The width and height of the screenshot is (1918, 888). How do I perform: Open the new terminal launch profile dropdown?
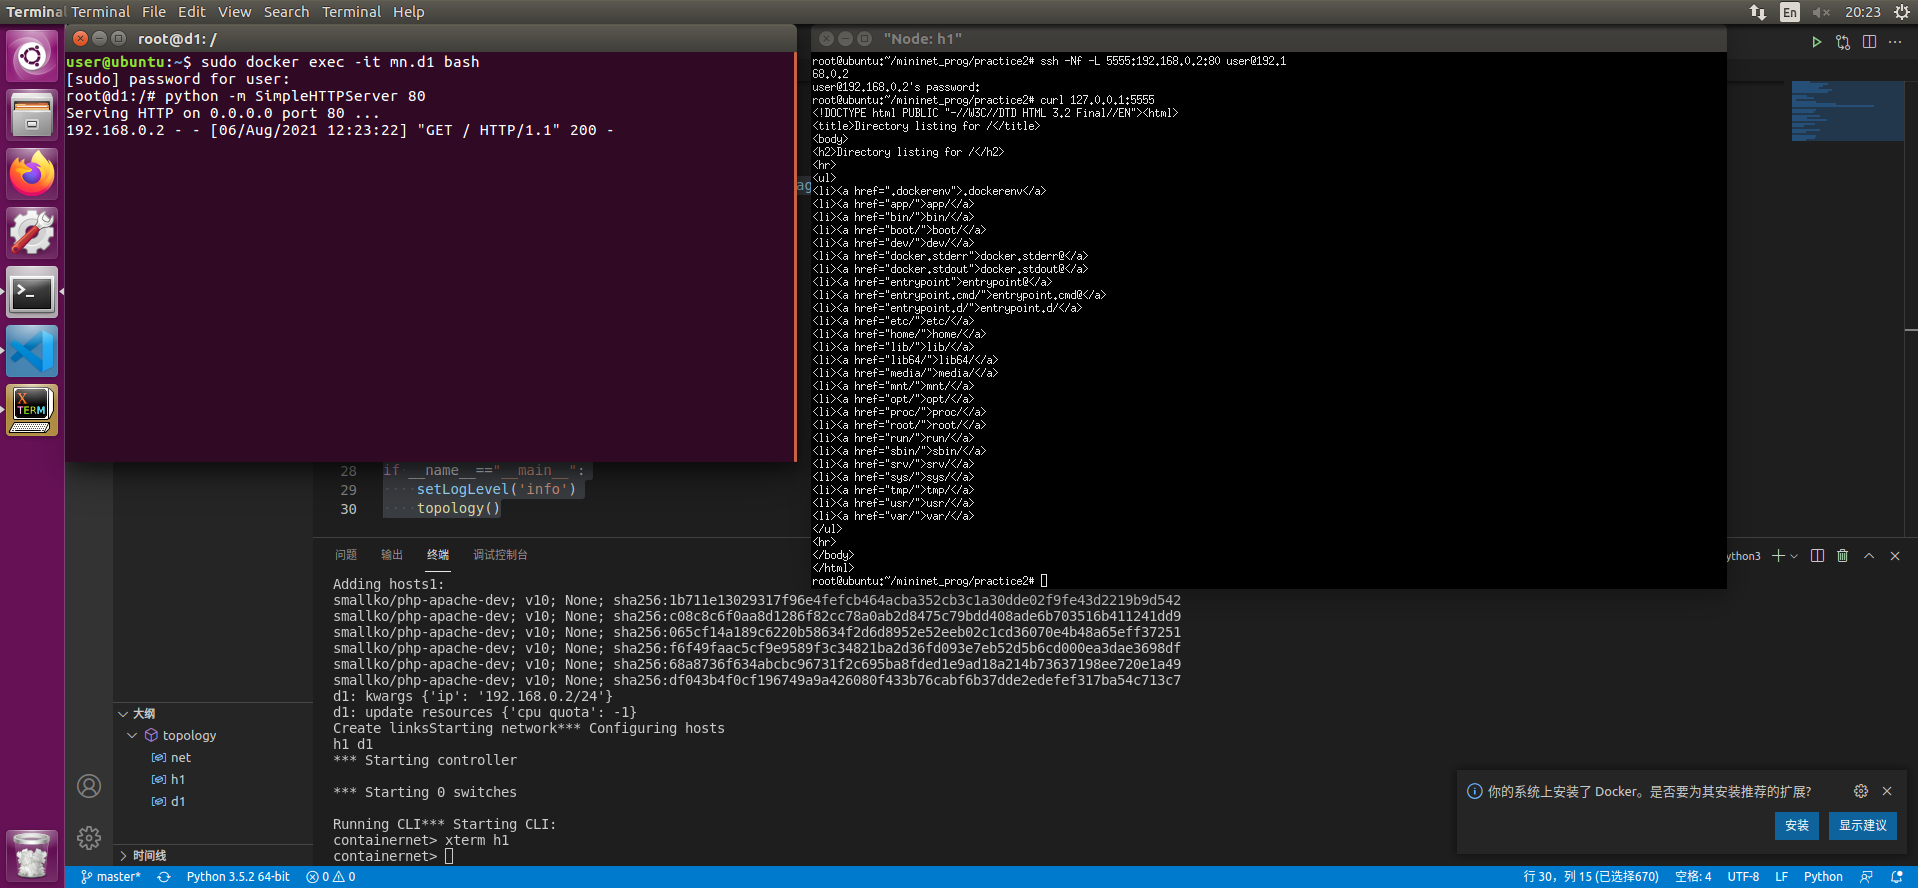(1794, 556)
